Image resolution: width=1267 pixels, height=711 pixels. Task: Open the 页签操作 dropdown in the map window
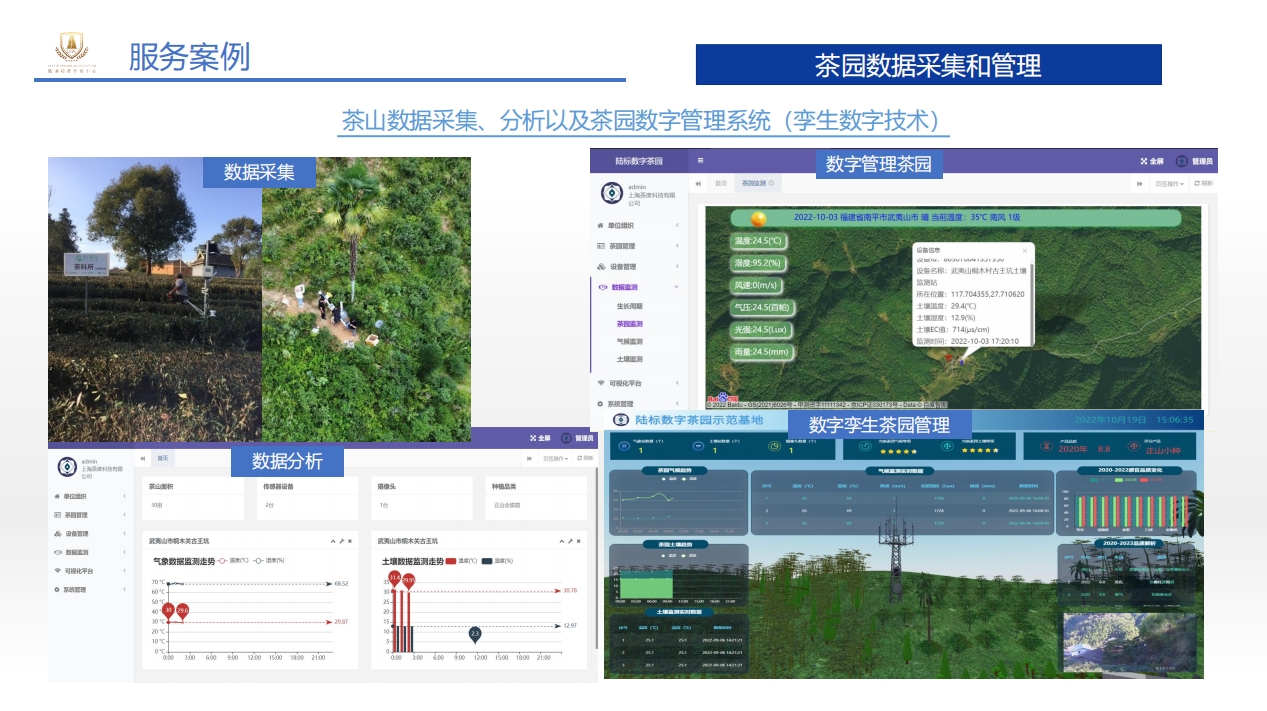click(x=1169, y=184)
